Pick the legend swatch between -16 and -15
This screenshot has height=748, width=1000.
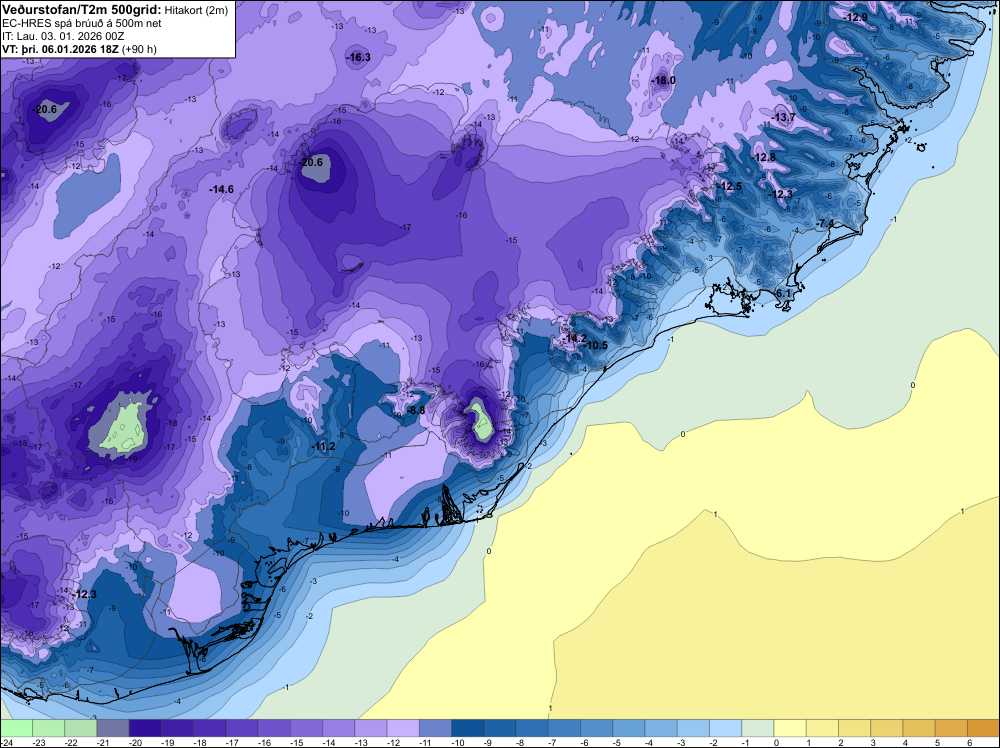[274, 728]
